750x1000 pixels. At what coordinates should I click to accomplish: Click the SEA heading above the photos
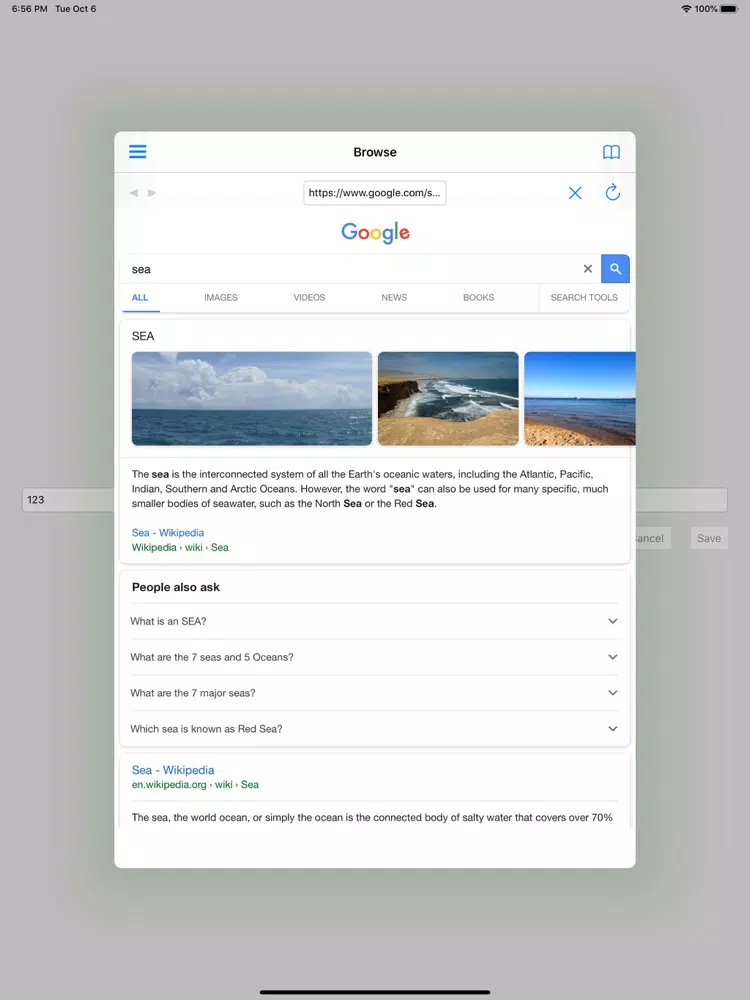click(x=143, y=336)
